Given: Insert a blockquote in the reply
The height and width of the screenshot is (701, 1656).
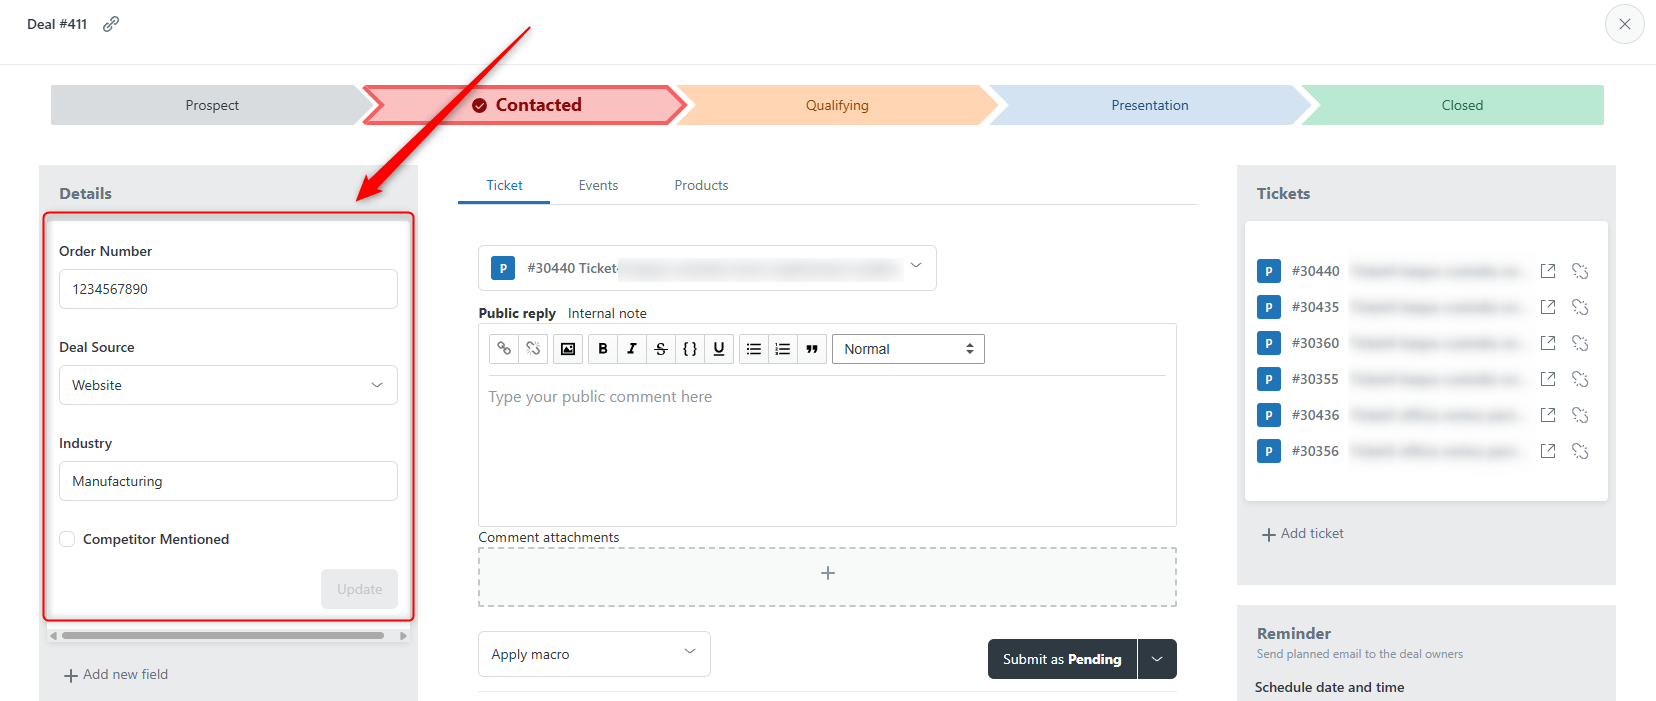Looking at the screenshot, I should tap(812, 349).
